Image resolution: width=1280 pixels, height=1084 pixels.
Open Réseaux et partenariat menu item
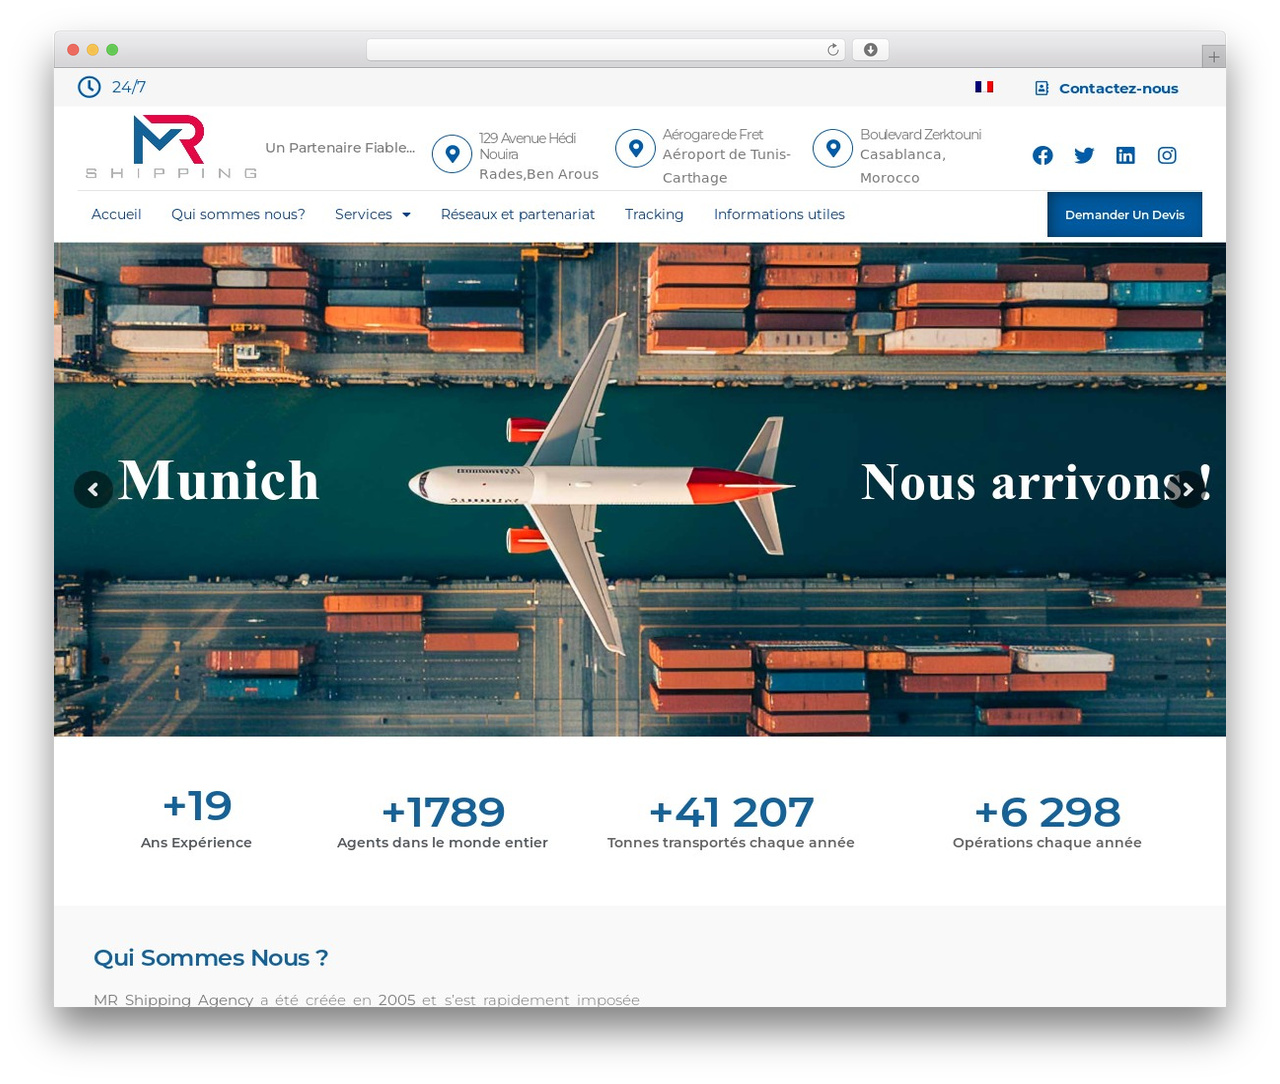[518, 214]
